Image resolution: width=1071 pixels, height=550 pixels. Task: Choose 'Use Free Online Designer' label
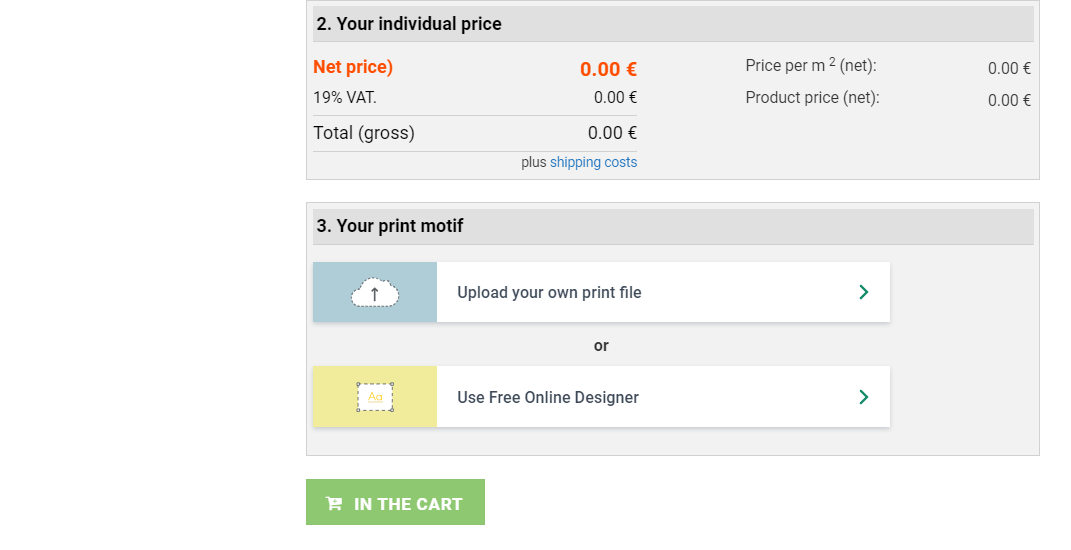click(547, 397)
